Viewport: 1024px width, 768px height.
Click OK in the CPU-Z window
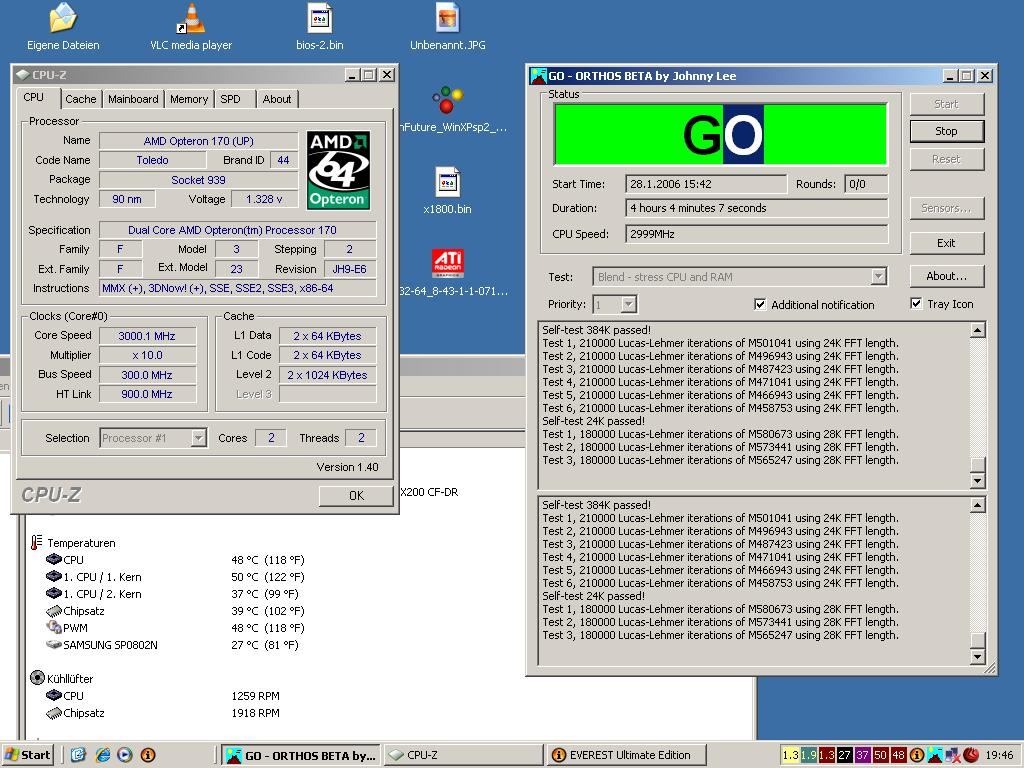356,496
